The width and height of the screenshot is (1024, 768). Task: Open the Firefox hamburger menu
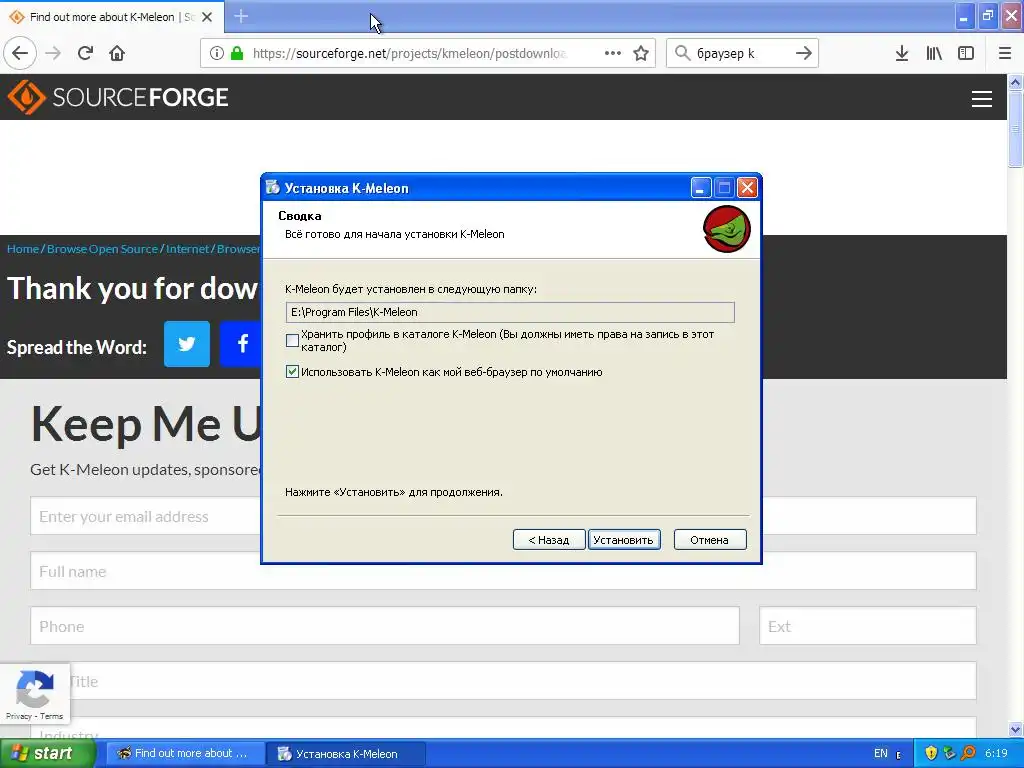click(1005, 53)
